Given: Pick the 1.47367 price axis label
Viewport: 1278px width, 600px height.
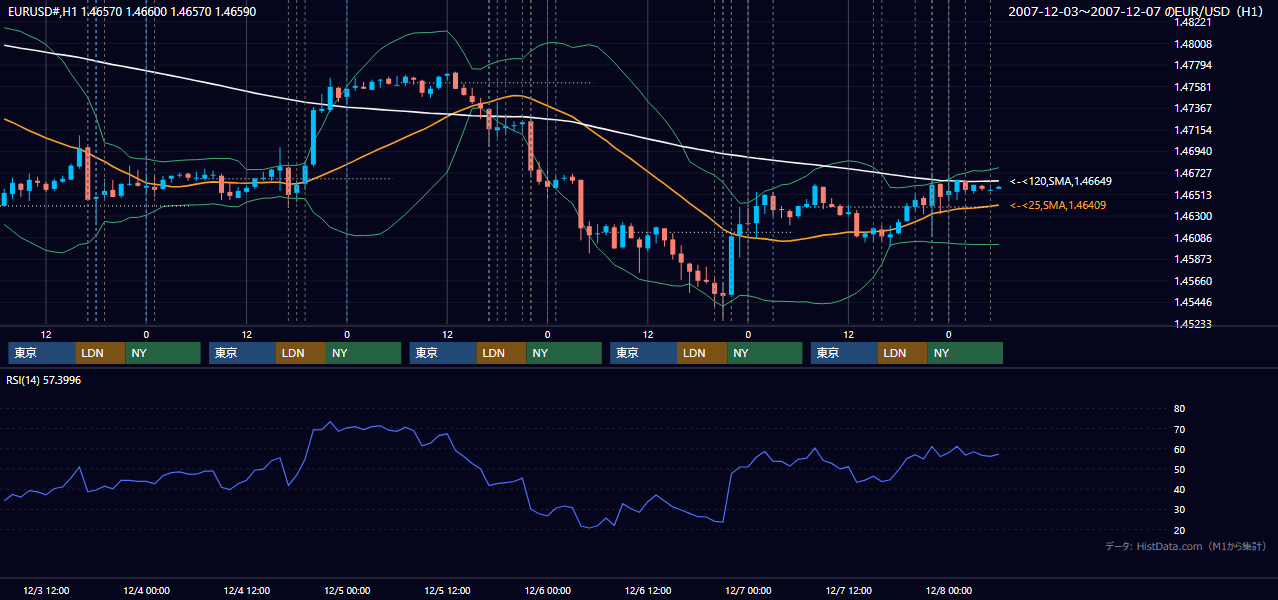Looking at the screenshot, I should (x=1193, y=108).
